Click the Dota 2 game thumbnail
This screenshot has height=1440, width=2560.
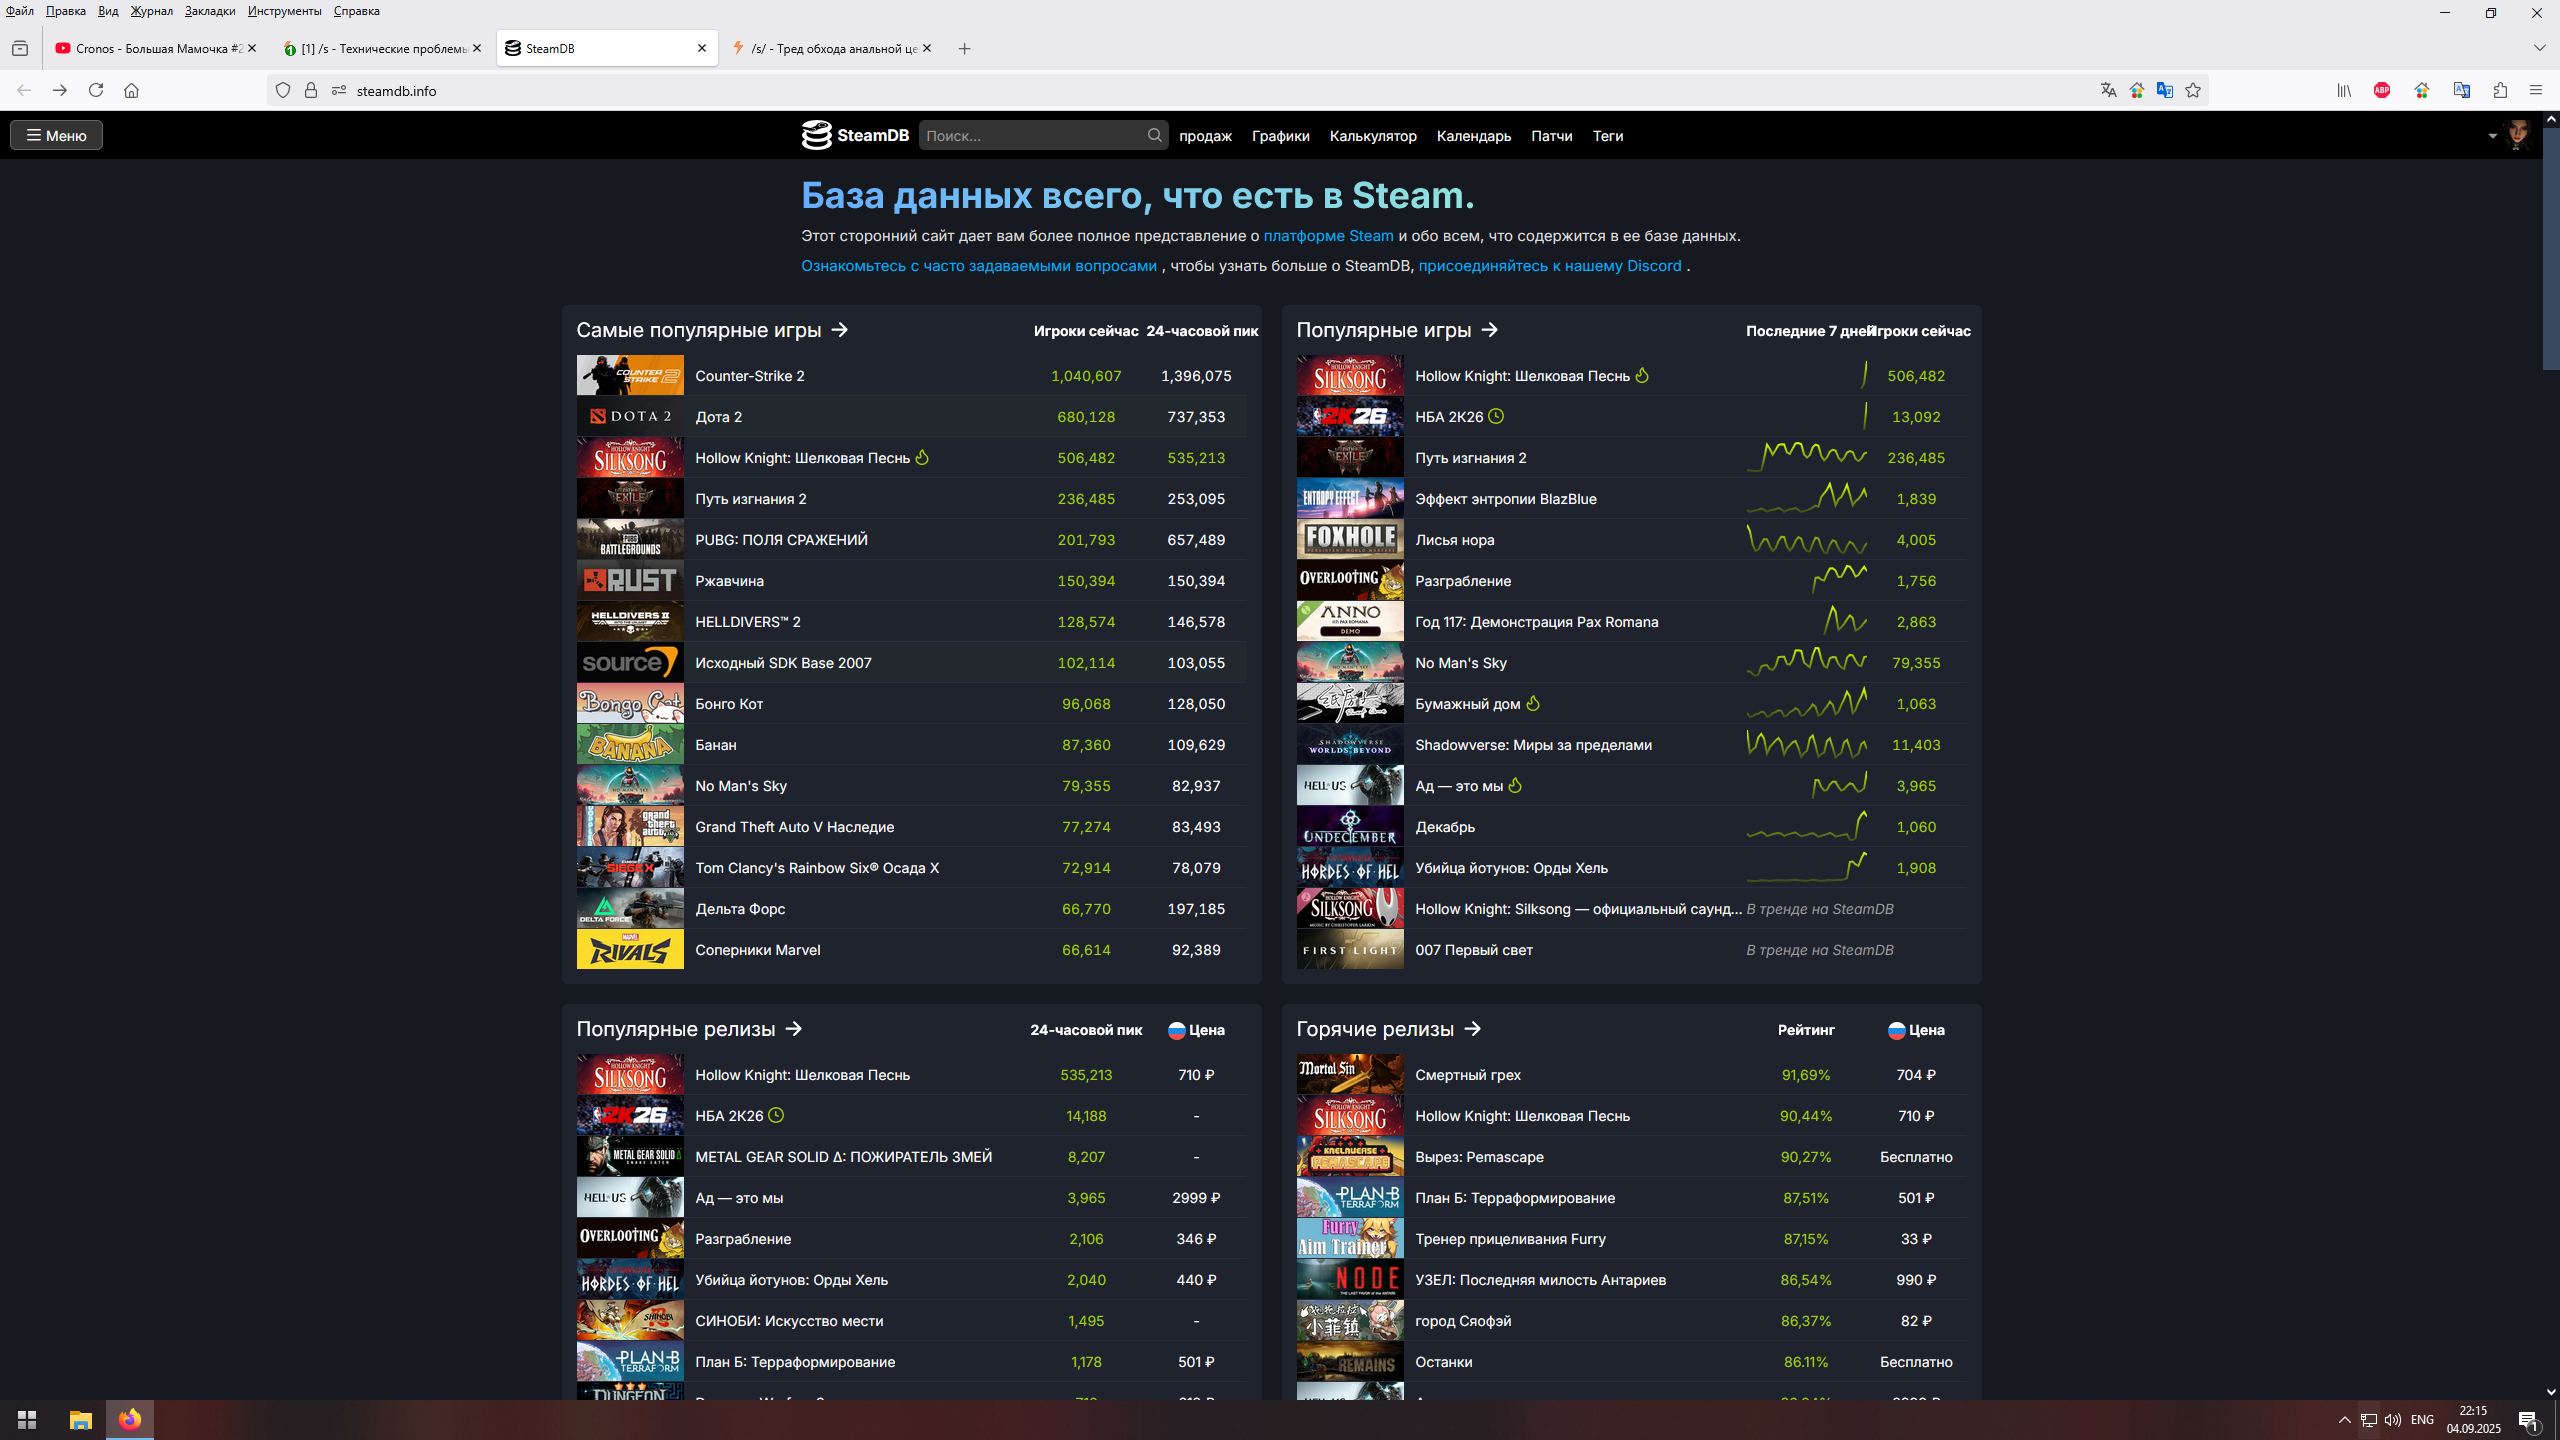[630, 416]
